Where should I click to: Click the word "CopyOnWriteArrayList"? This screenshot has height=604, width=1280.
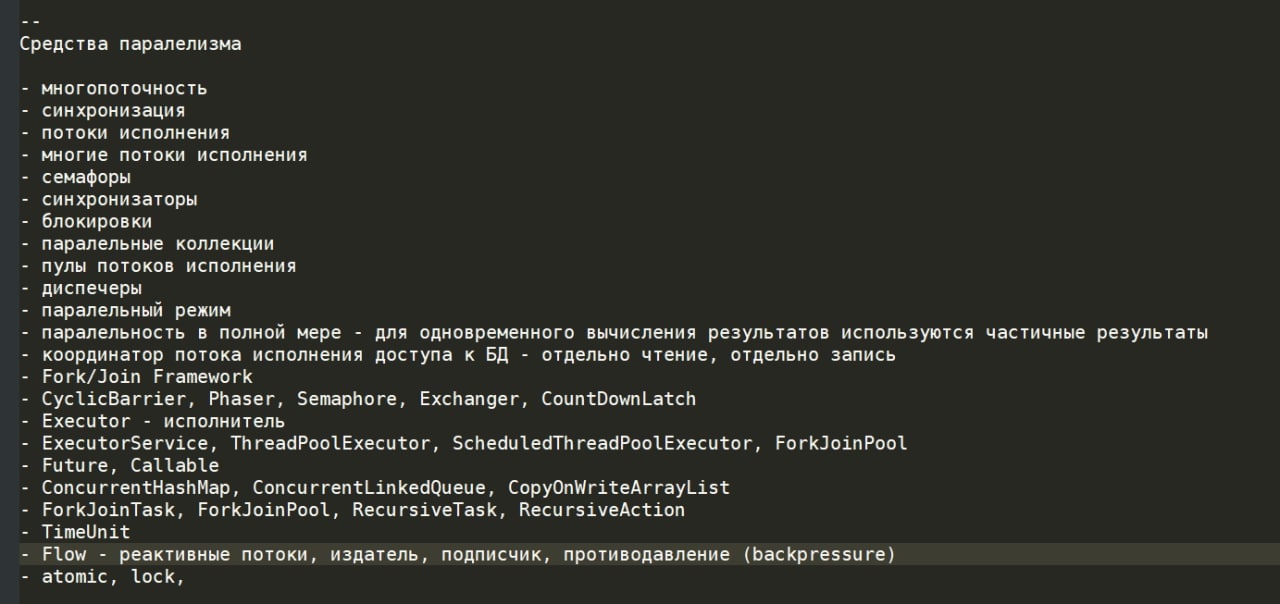click(x=619, y=488)
